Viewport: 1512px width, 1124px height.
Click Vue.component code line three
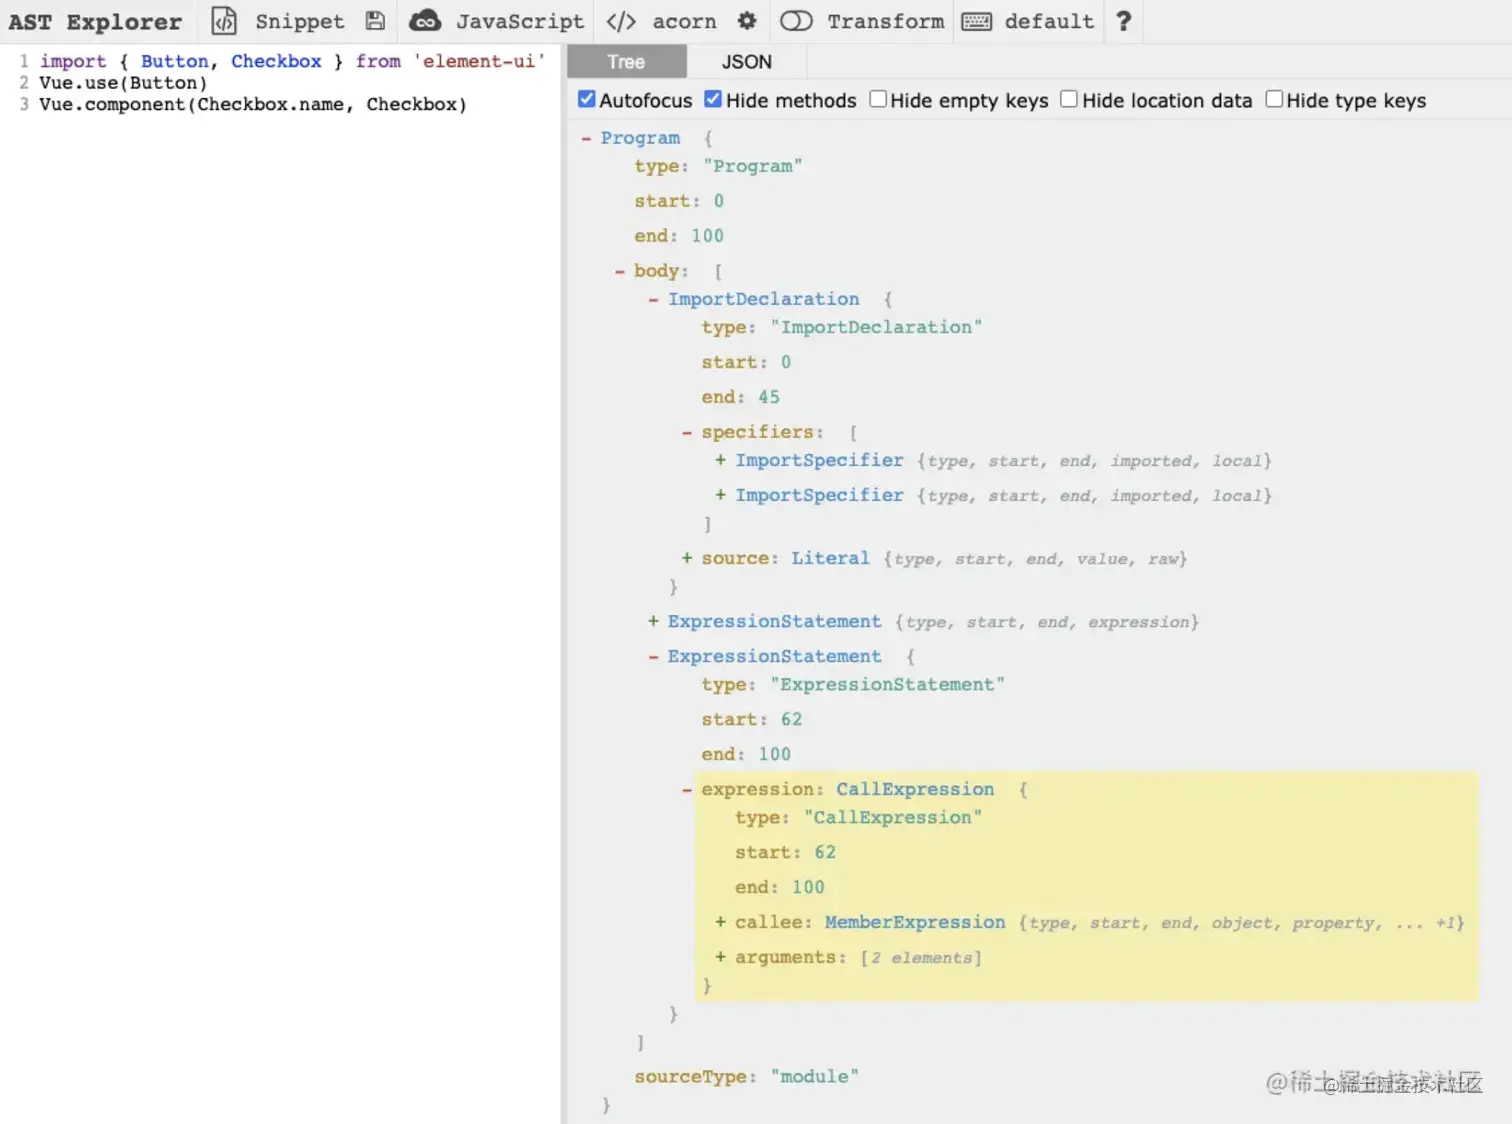(253, 104)
